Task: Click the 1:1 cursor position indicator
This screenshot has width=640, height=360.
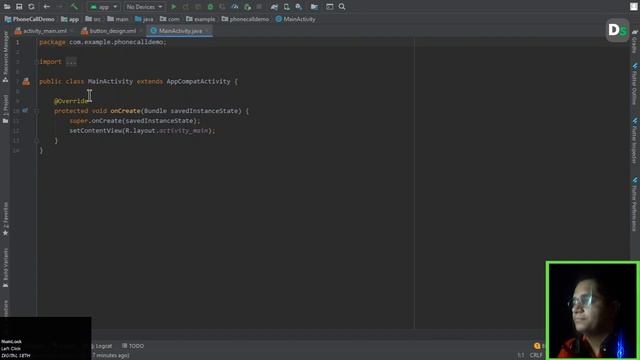Action: pyautogui.click(x=521, y=355)
